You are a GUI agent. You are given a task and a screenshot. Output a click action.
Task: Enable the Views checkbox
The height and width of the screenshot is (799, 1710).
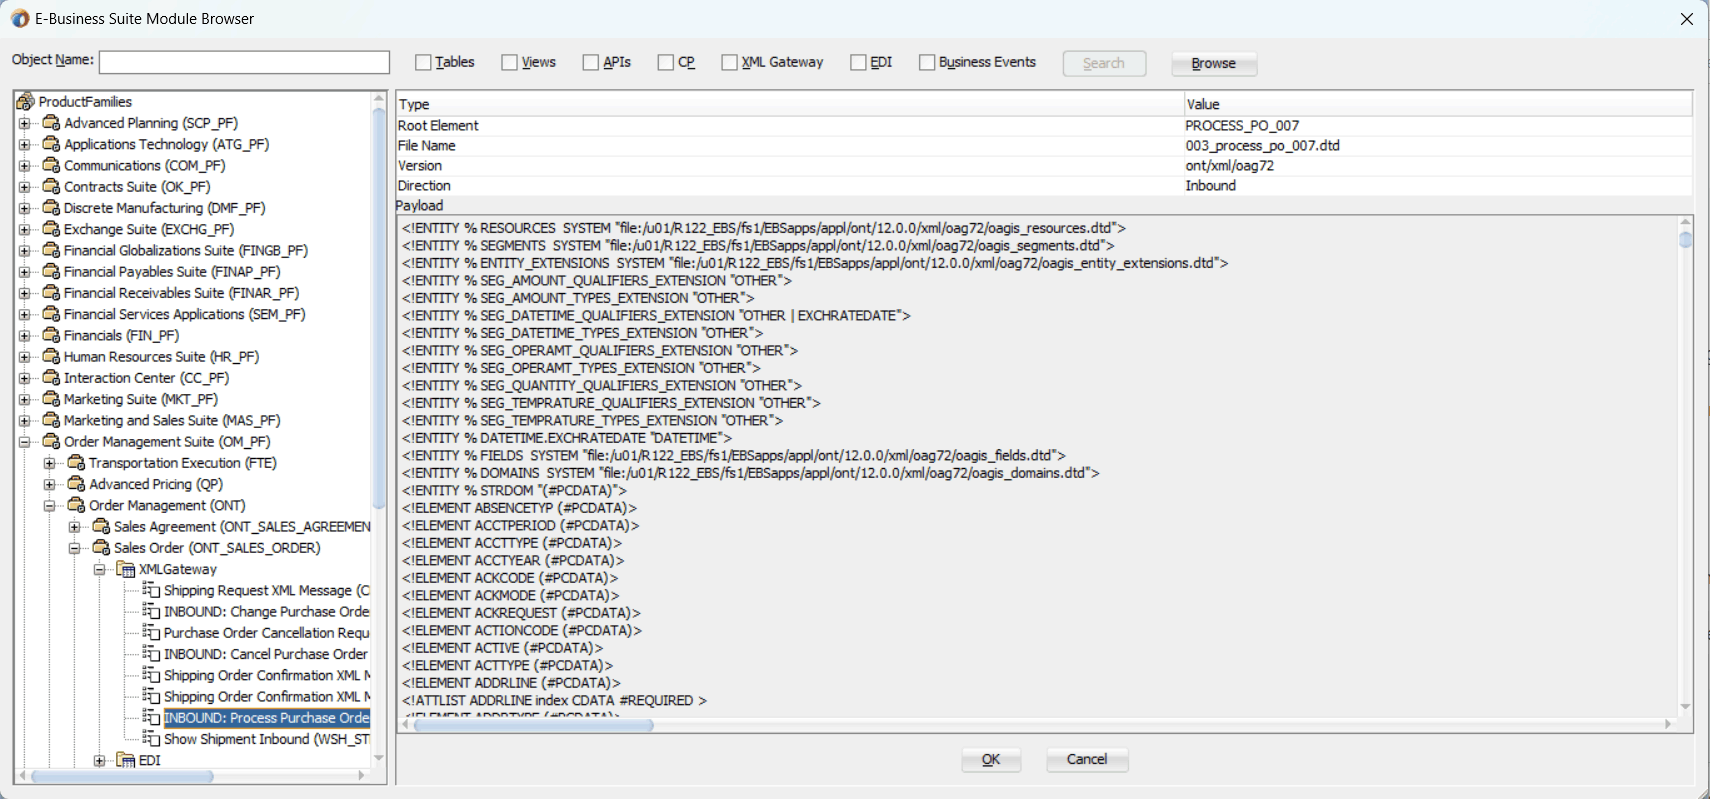(x=510, y=62)
